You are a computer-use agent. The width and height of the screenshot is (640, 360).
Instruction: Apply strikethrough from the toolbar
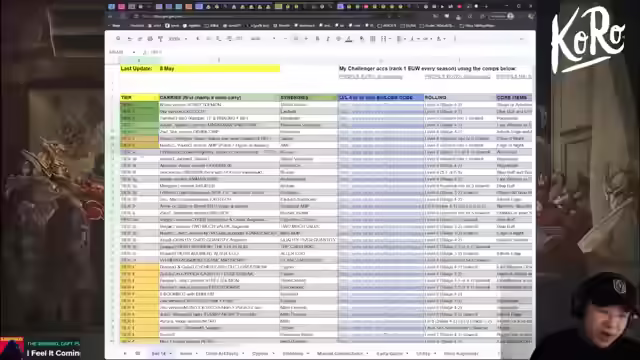click(338, 39)
